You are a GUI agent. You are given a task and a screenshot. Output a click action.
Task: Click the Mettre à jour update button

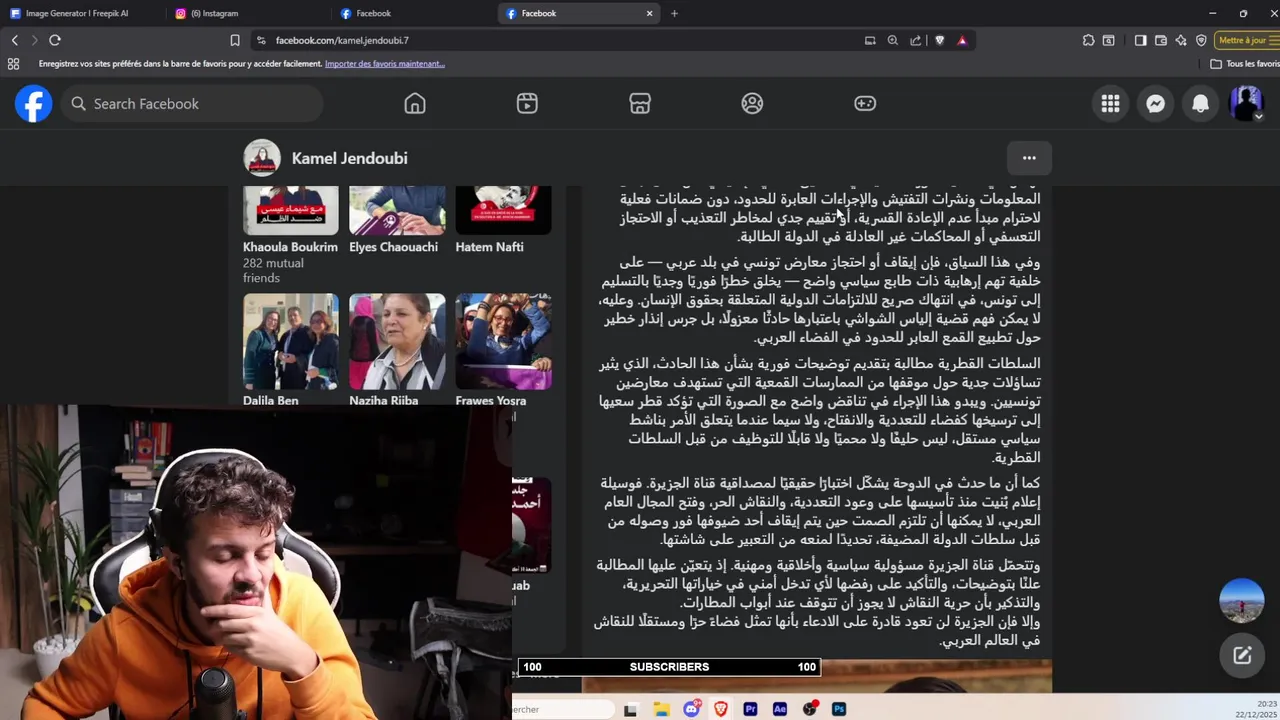pyautogui.click(x=1245, y=40)
